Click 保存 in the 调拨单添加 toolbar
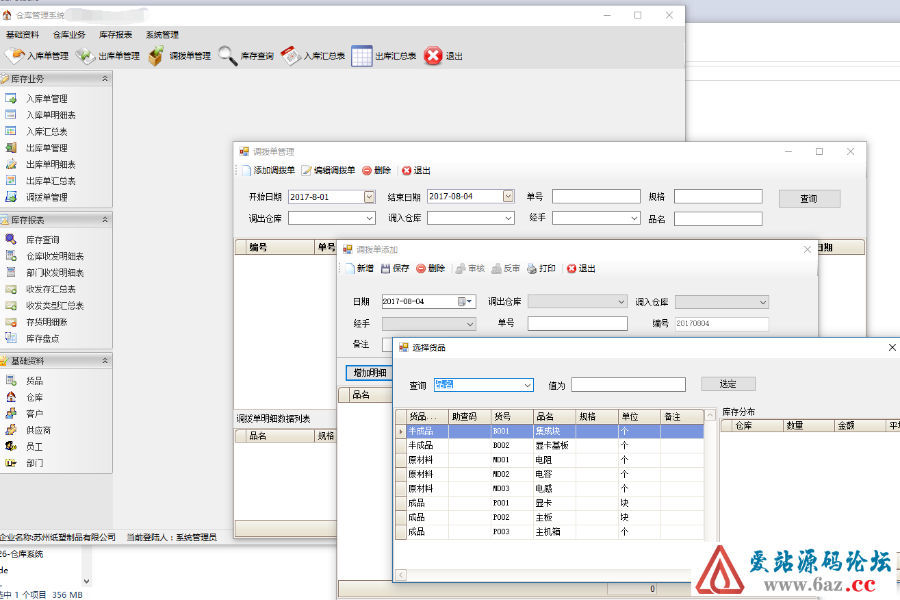This screenshot has width=900, height=600. click(x=395, y=269)
